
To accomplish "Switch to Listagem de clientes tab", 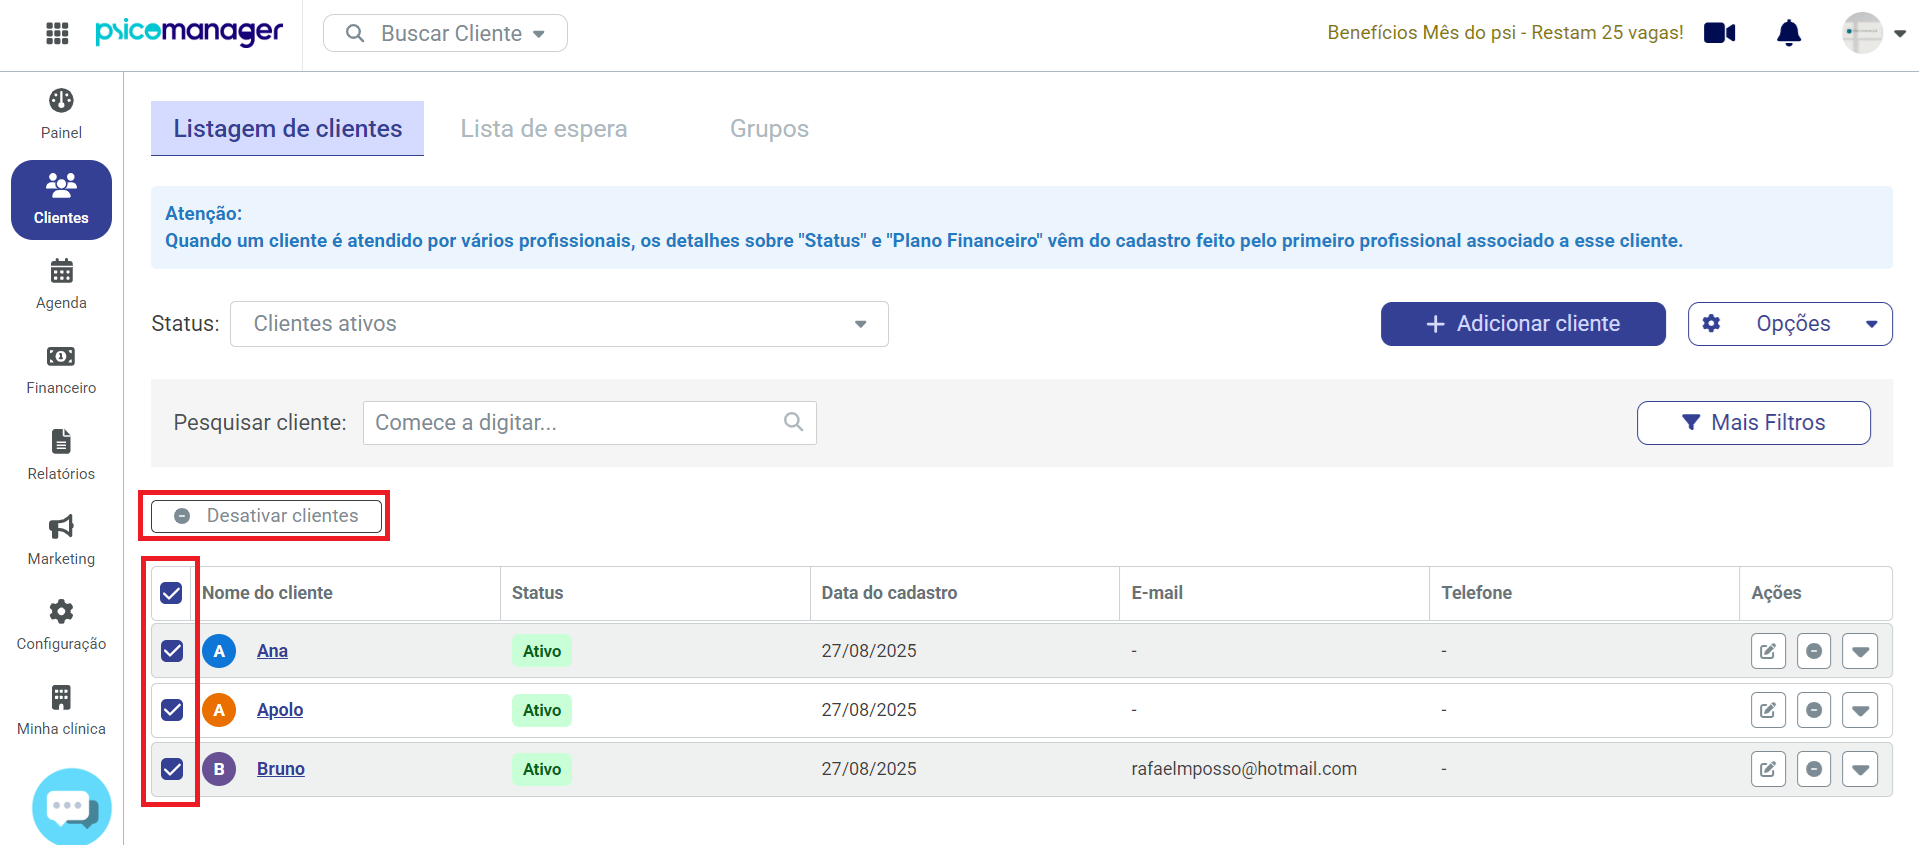I will pos(287,128).
